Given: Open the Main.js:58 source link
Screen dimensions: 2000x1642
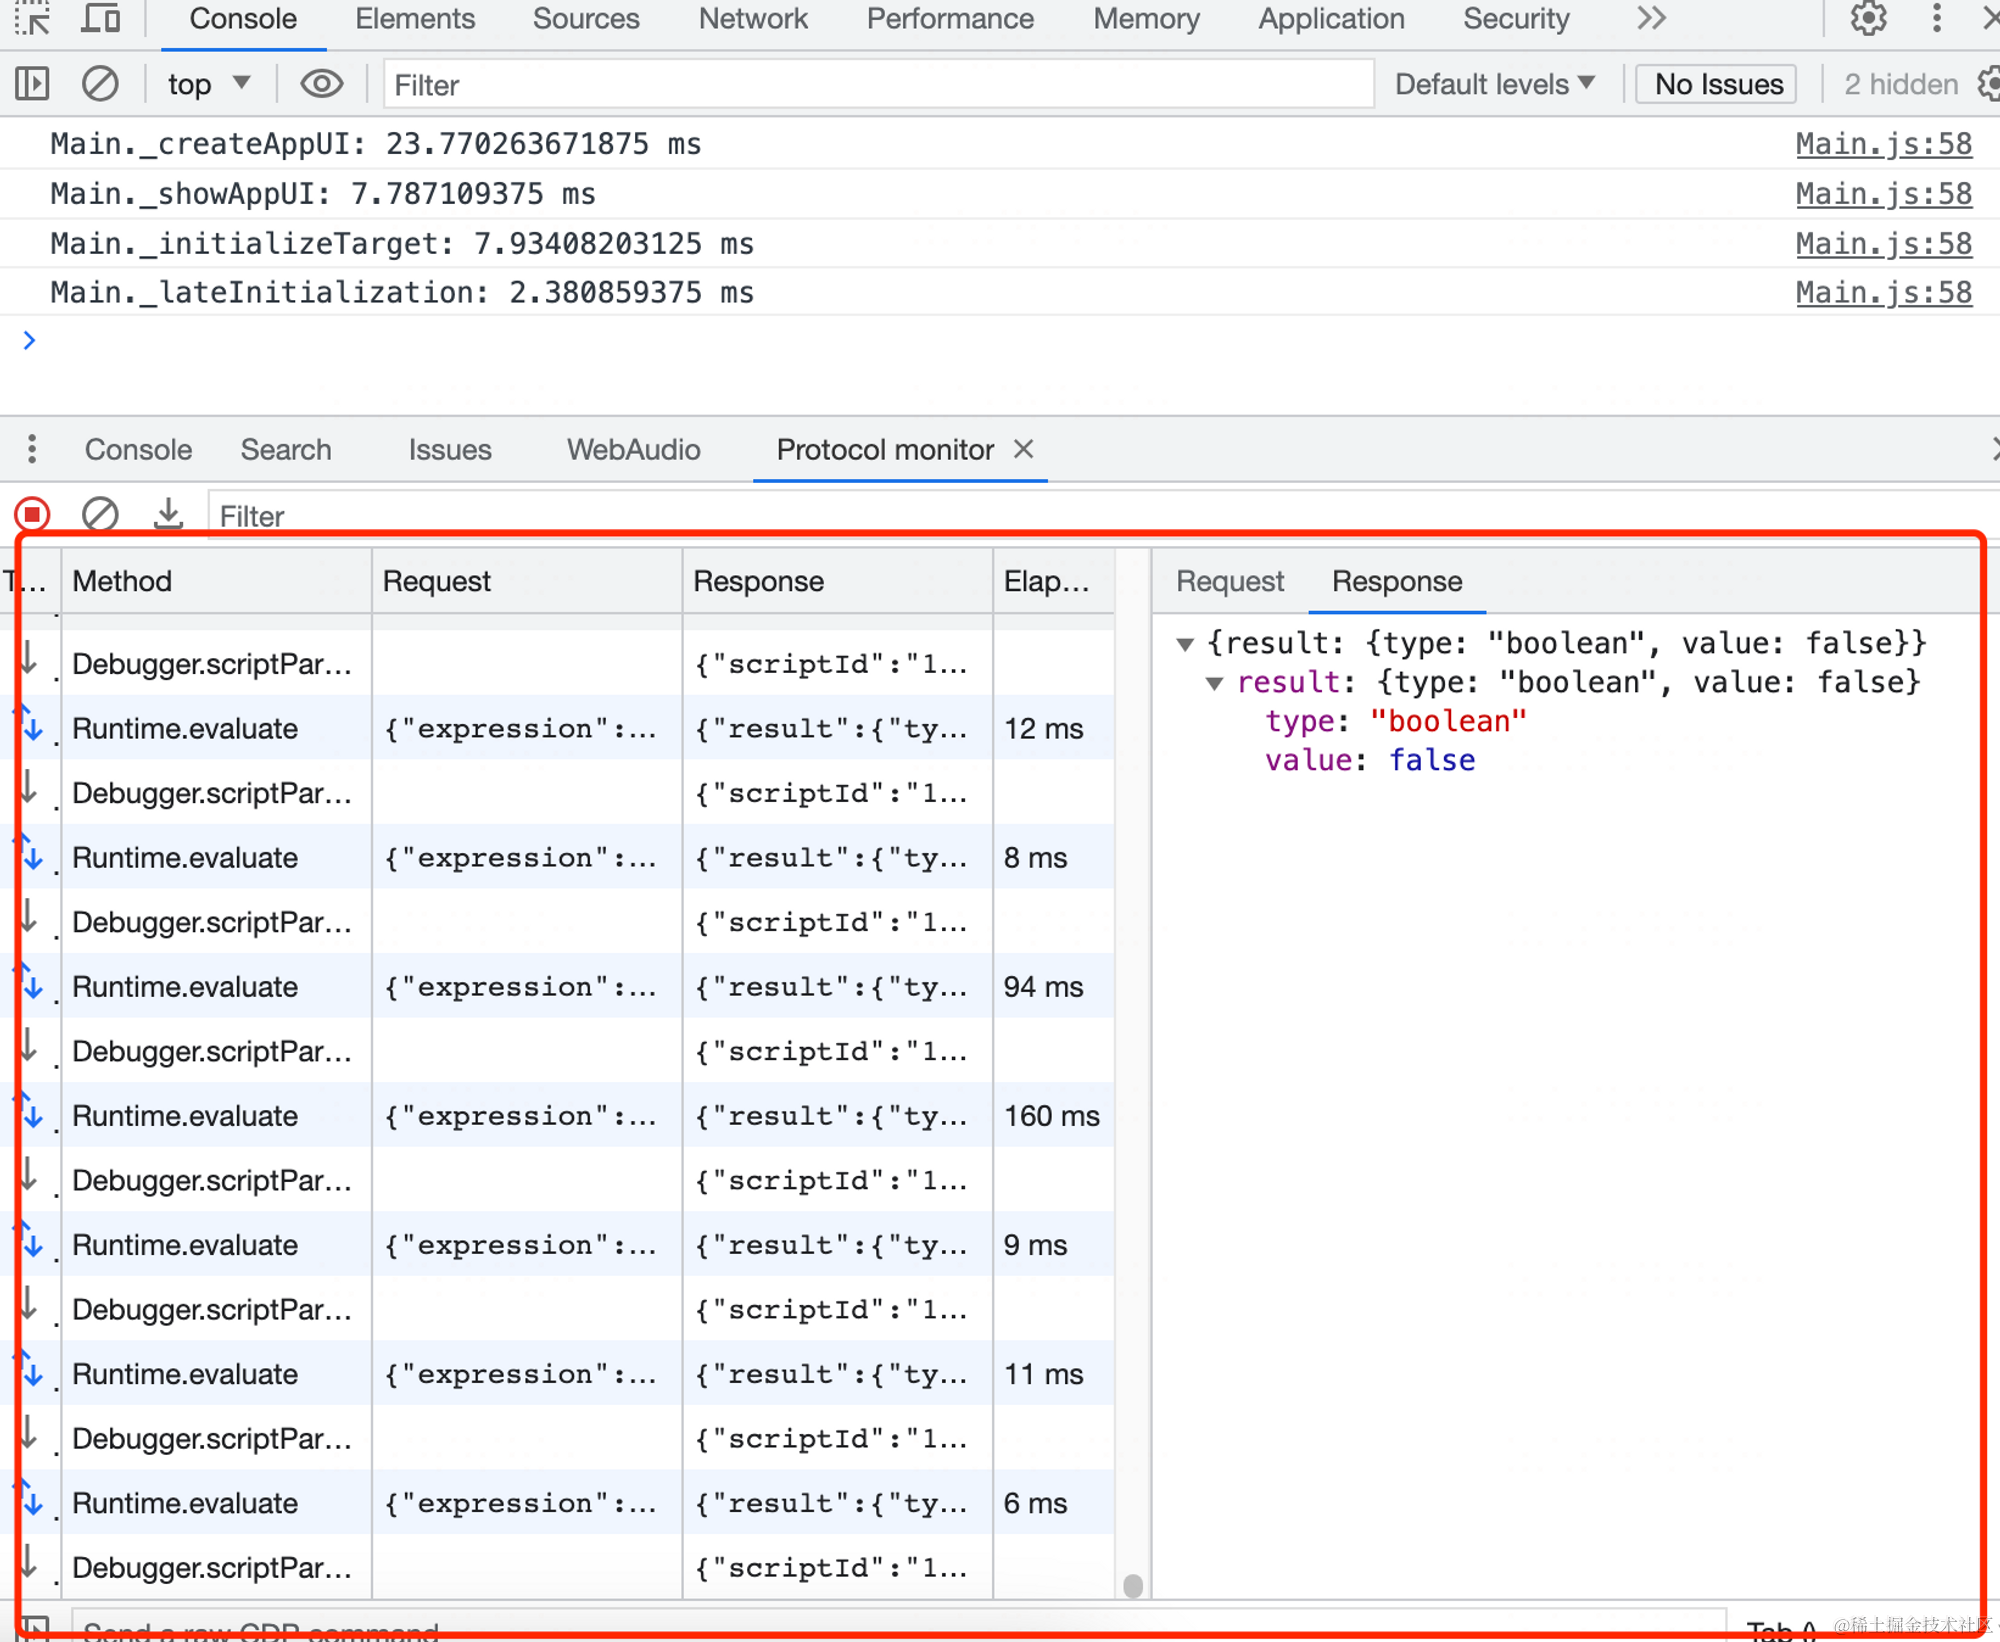Looking at the screenshot, I should (1884, 143).
